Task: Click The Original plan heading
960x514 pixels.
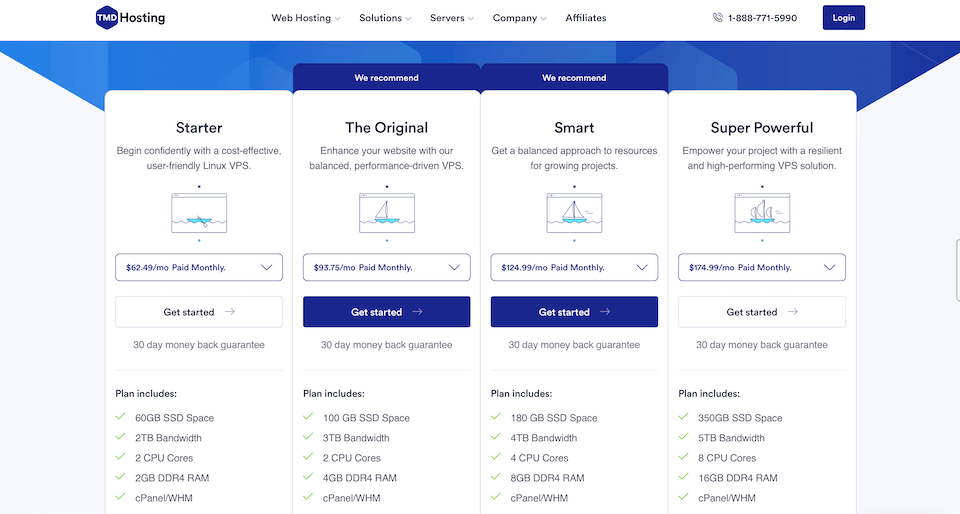Action: click(387, 128)
